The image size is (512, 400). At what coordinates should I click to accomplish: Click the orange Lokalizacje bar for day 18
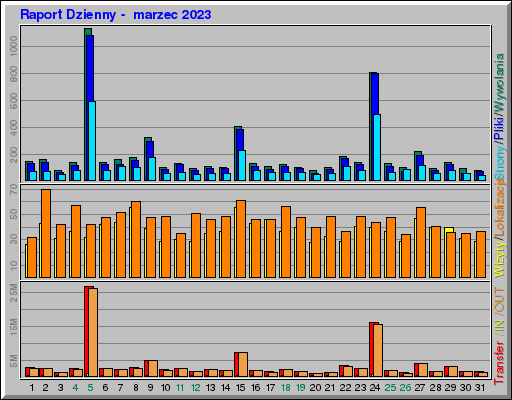[x=286, y=242]
